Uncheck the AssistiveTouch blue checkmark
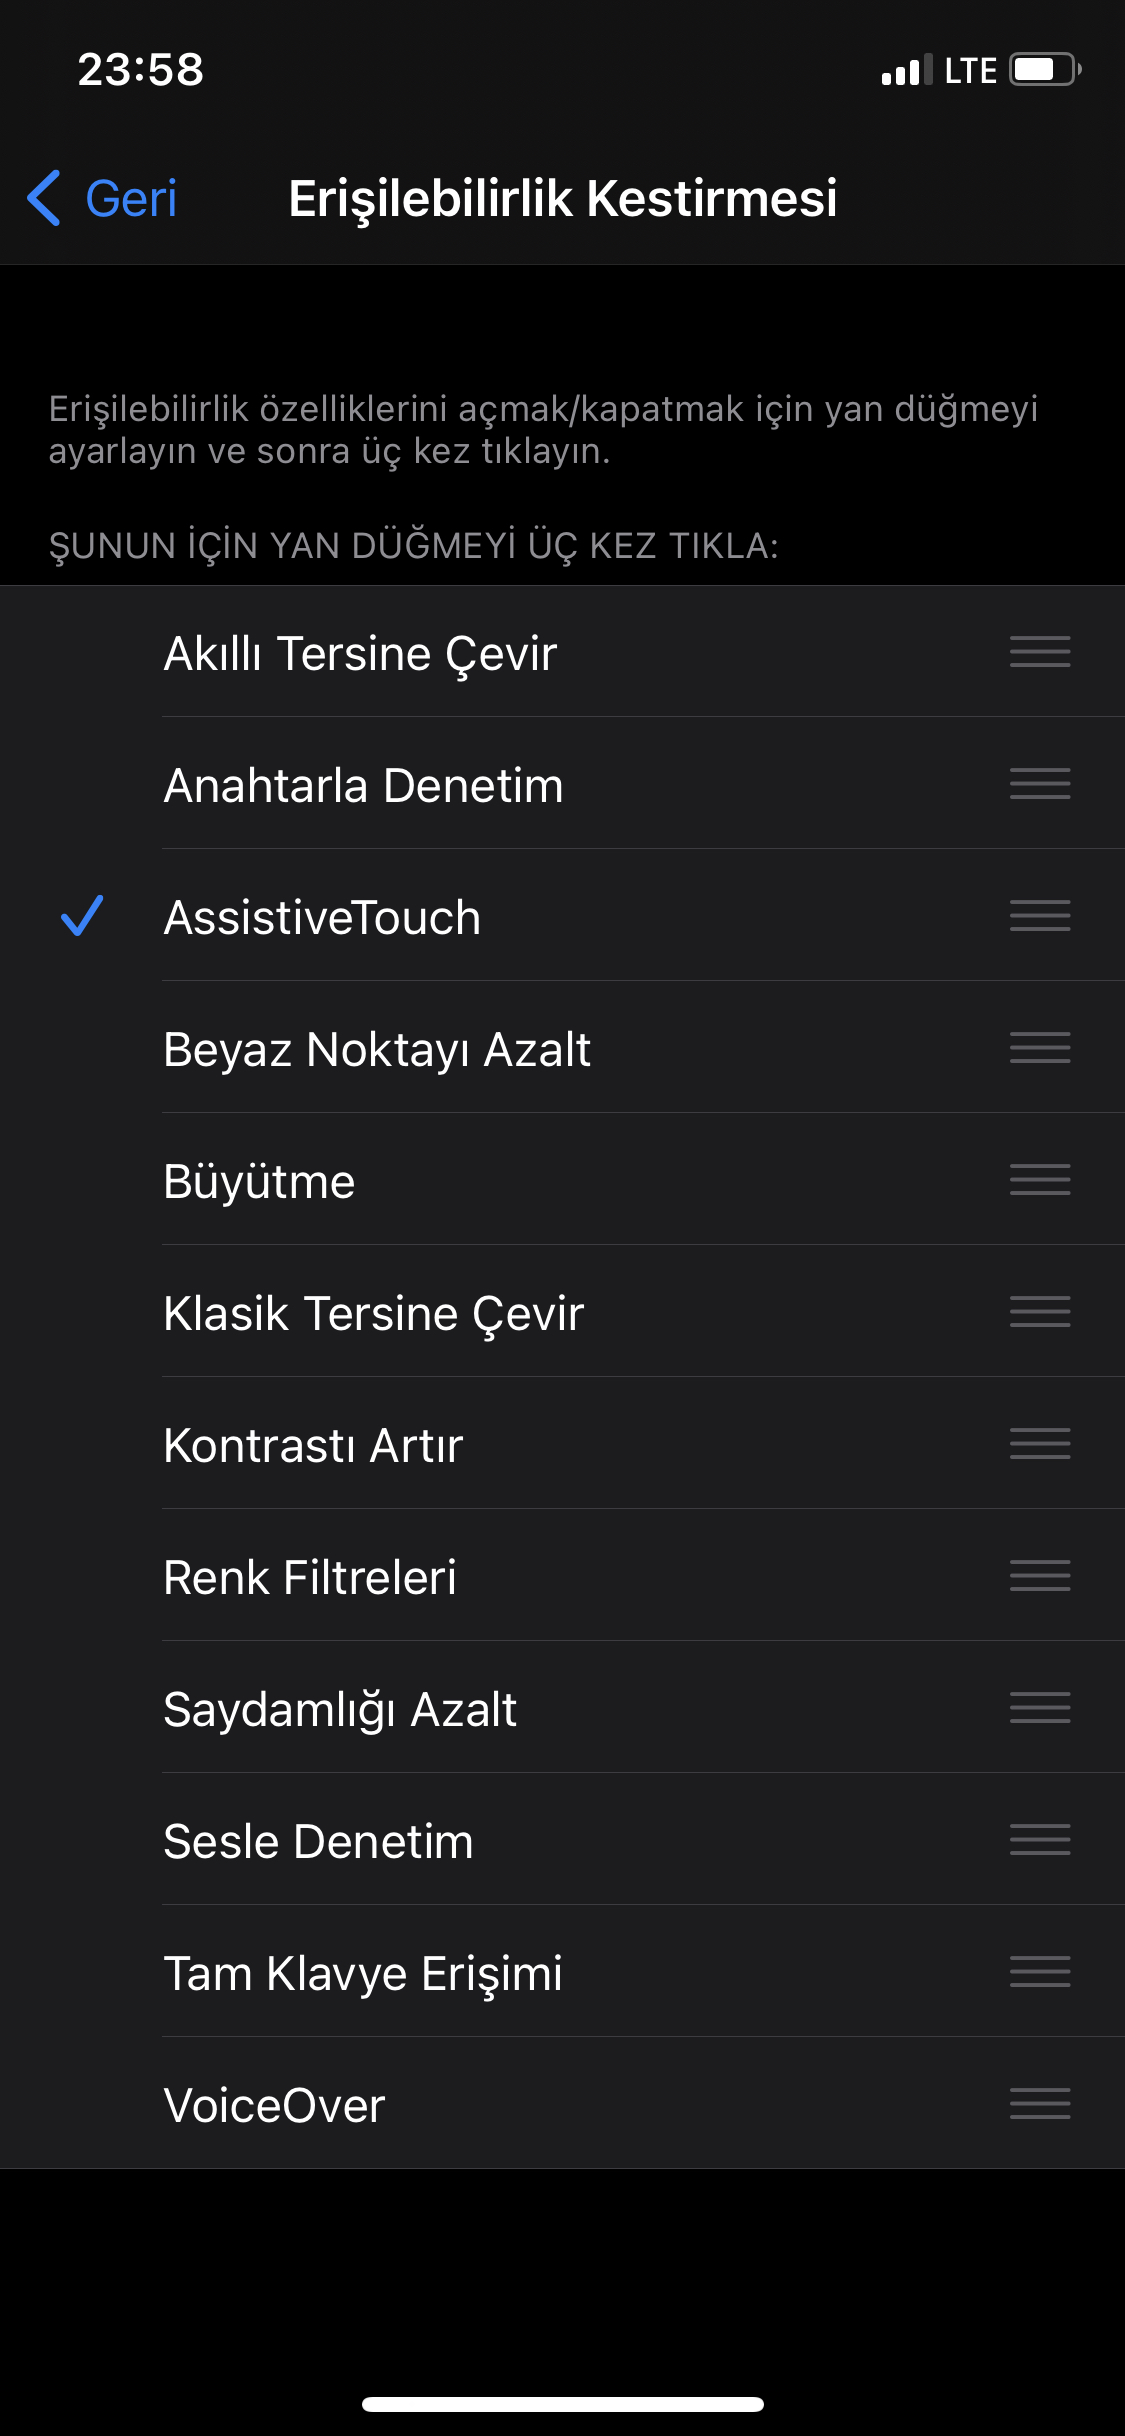 (x=82, y=916)
